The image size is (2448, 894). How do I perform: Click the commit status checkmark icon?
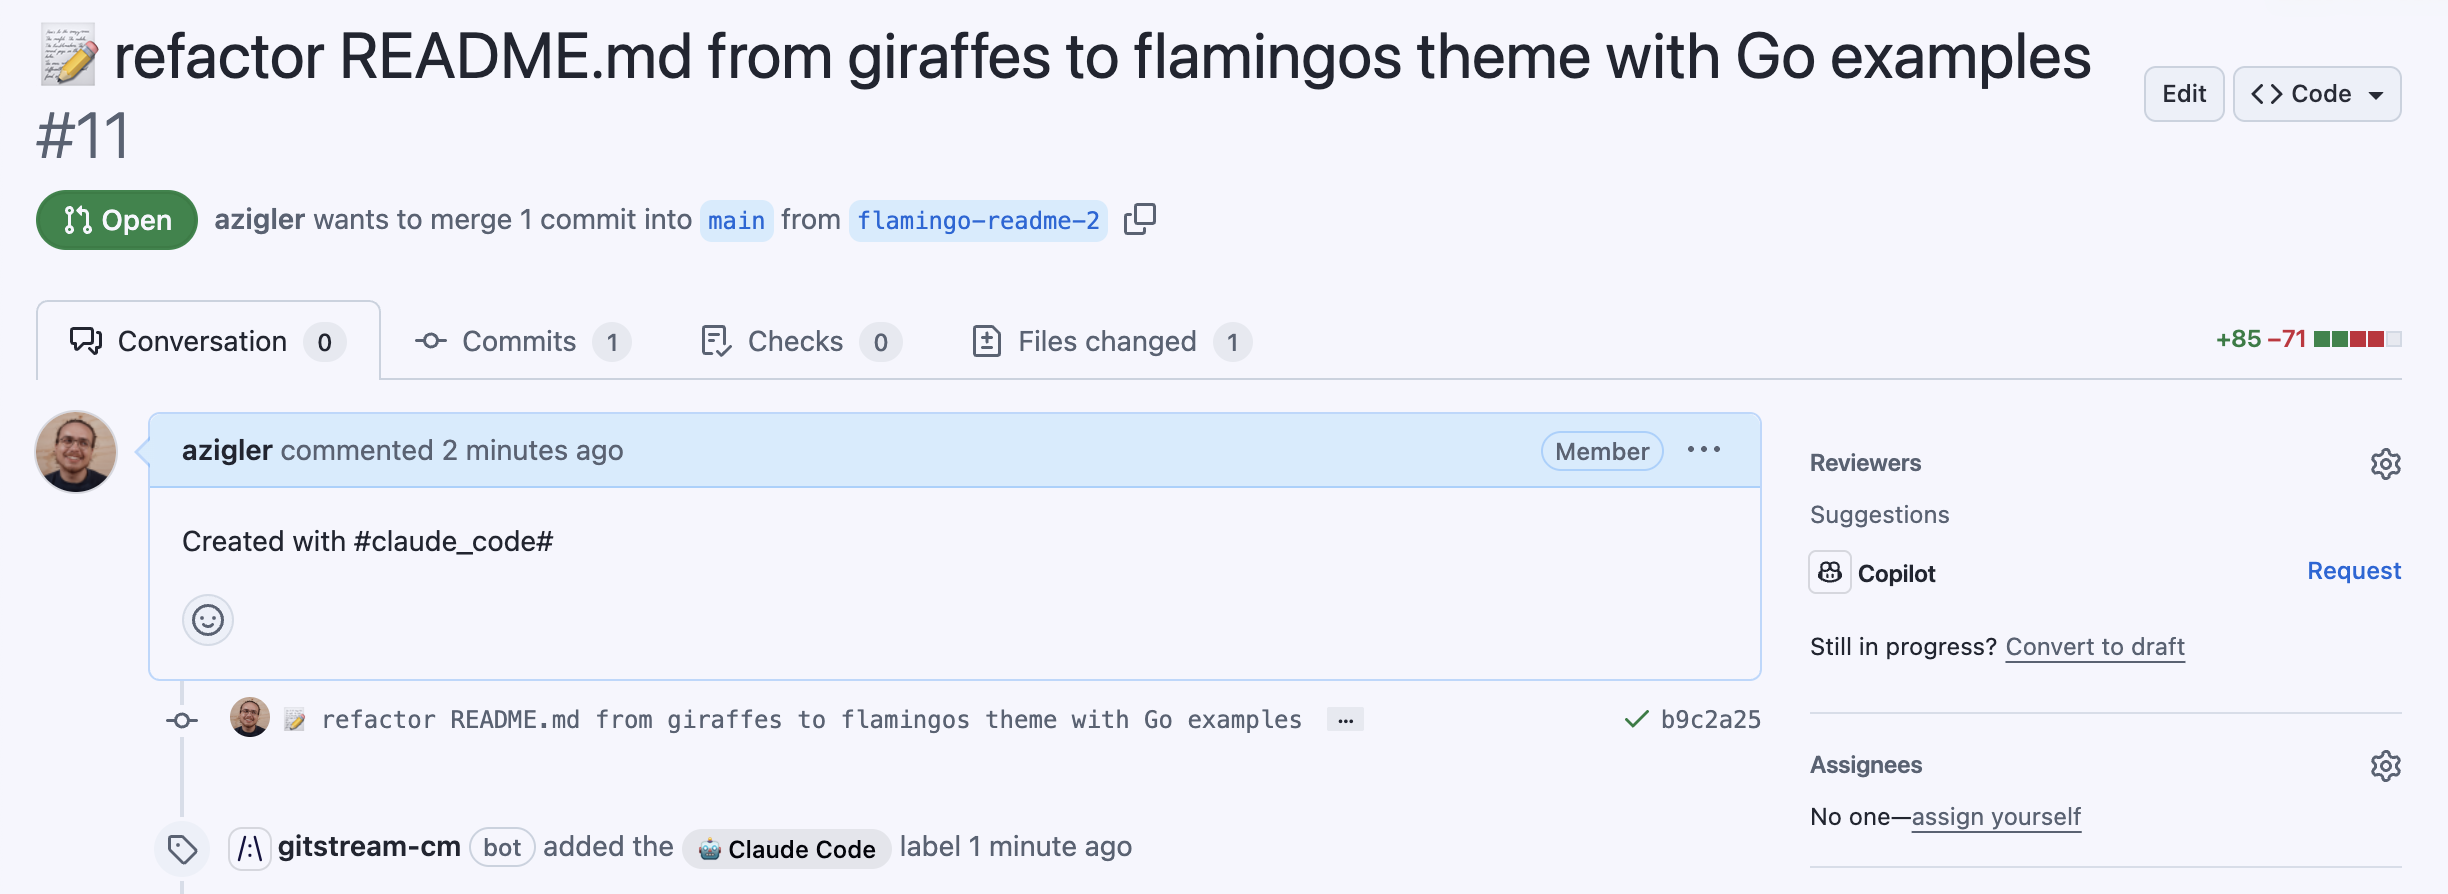1636,719
